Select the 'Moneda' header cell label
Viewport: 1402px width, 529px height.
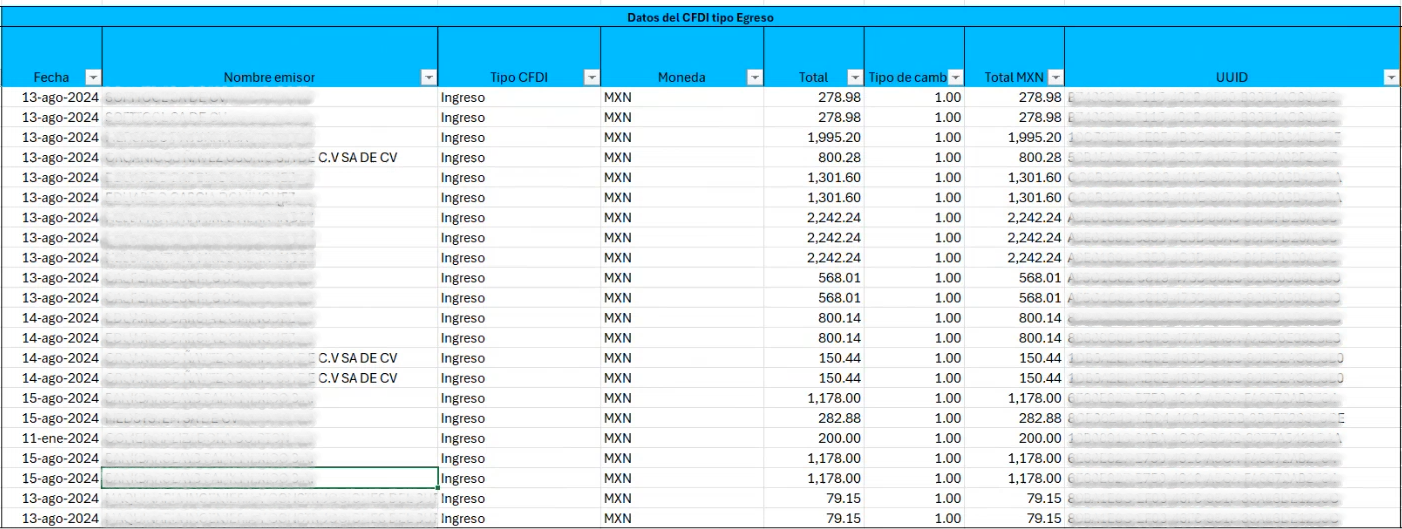[x=681, y=77]
